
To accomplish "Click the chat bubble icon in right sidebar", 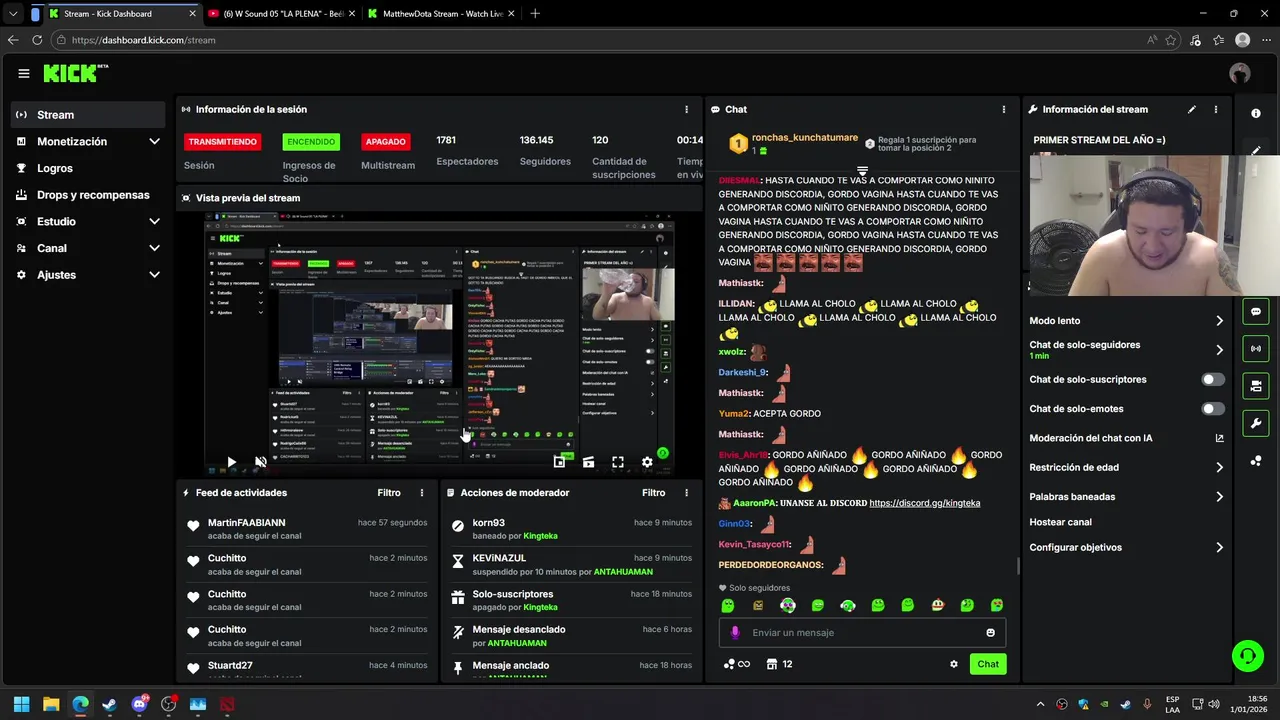I will pyautogui.click(x=1256, y=311).
